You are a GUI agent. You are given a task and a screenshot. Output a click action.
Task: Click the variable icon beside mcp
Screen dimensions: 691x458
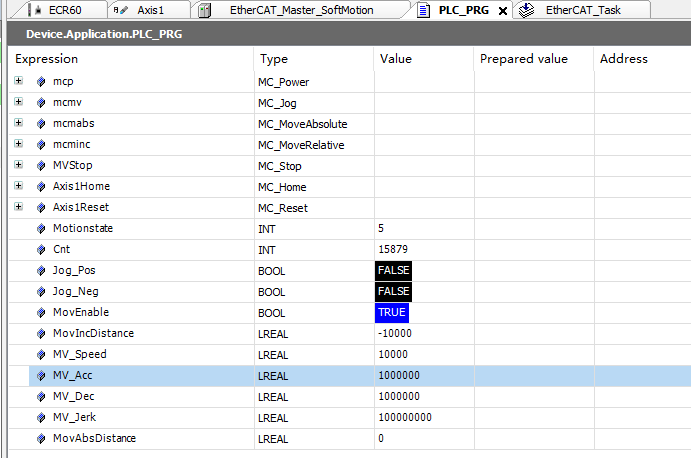pyautogui.click(x=41, y=82)
